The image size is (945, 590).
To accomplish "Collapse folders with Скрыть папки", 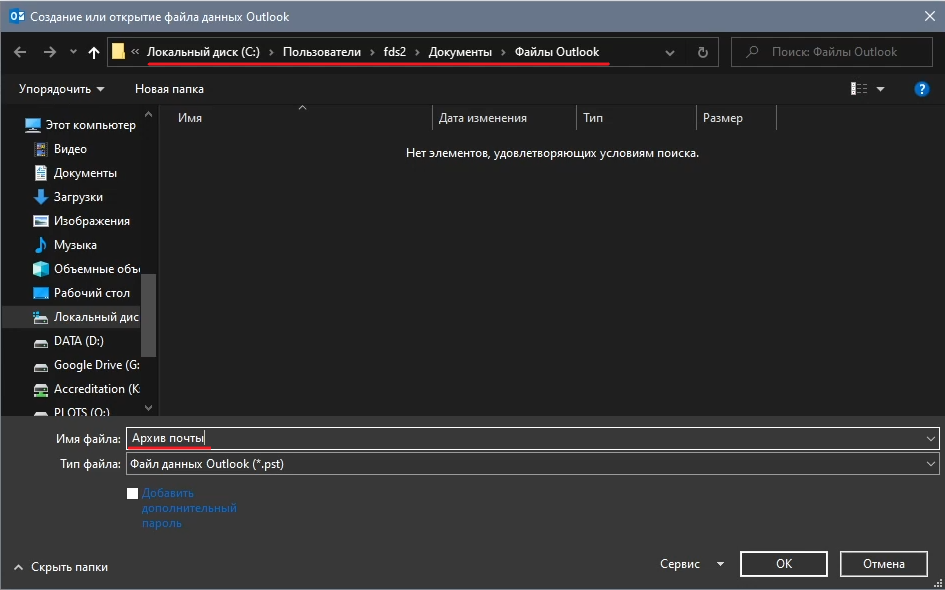I will coord(61,567).
